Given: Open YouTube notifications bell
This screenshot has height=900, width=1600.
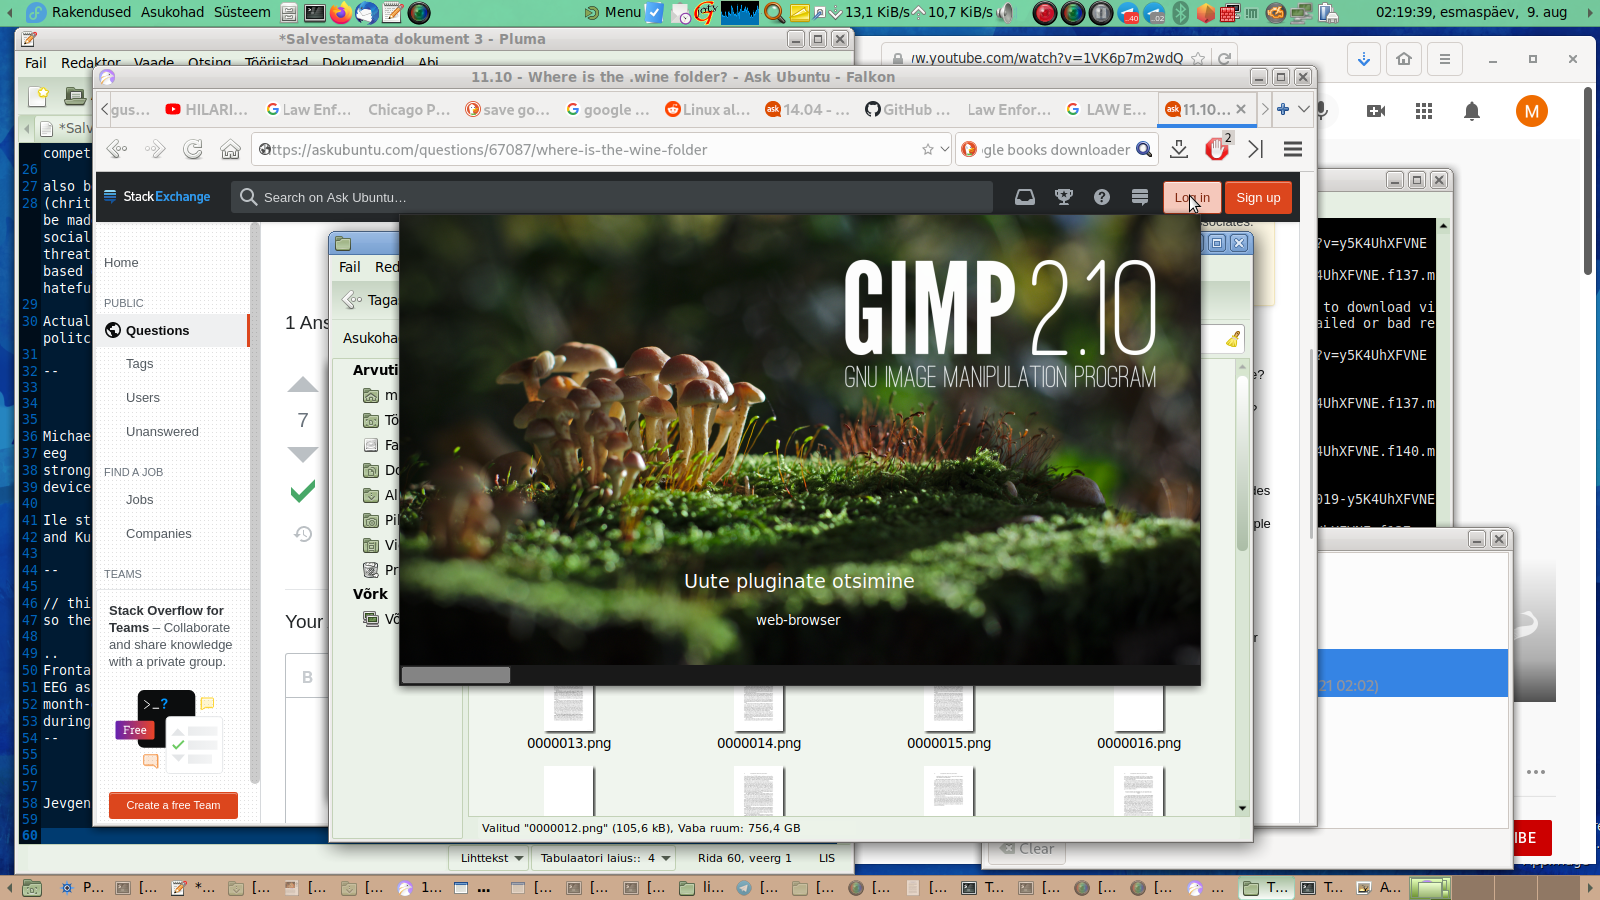Looking at the screenshot, I should tap(1472, 111).
